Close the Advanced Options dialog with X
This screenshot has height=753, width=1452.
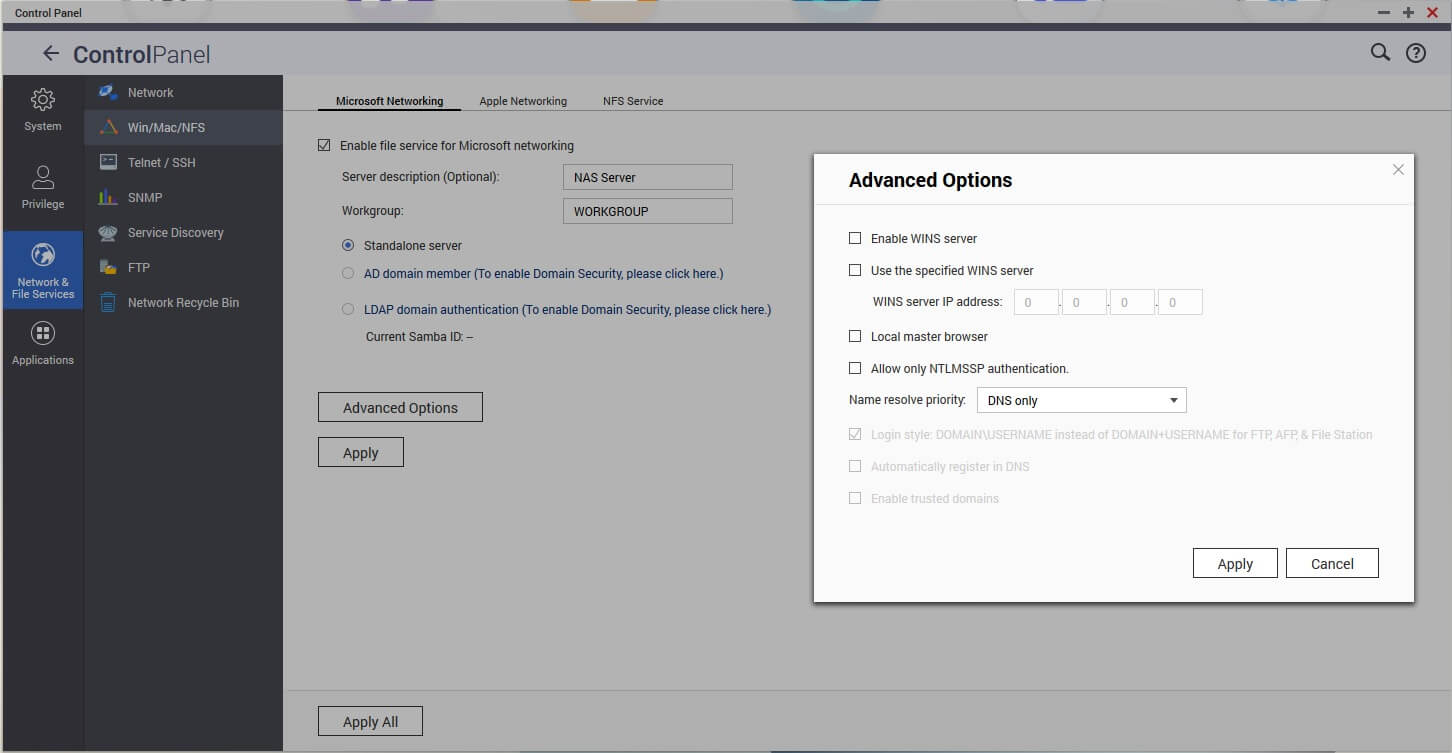click(1398, 170)
